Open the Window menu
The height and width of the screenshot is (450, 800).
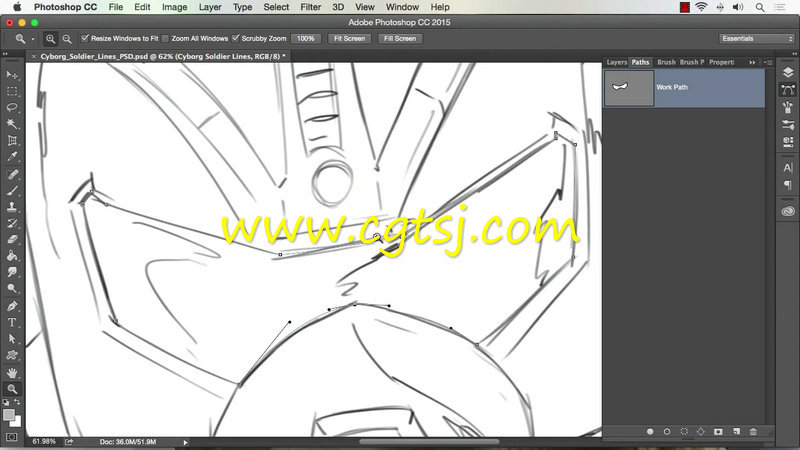point(402,7)
